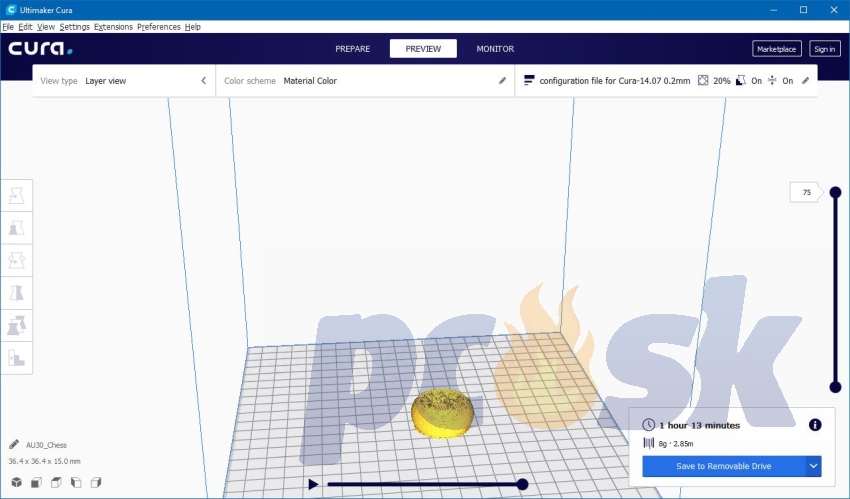Switch to left side view cube icon

[76, 482]
